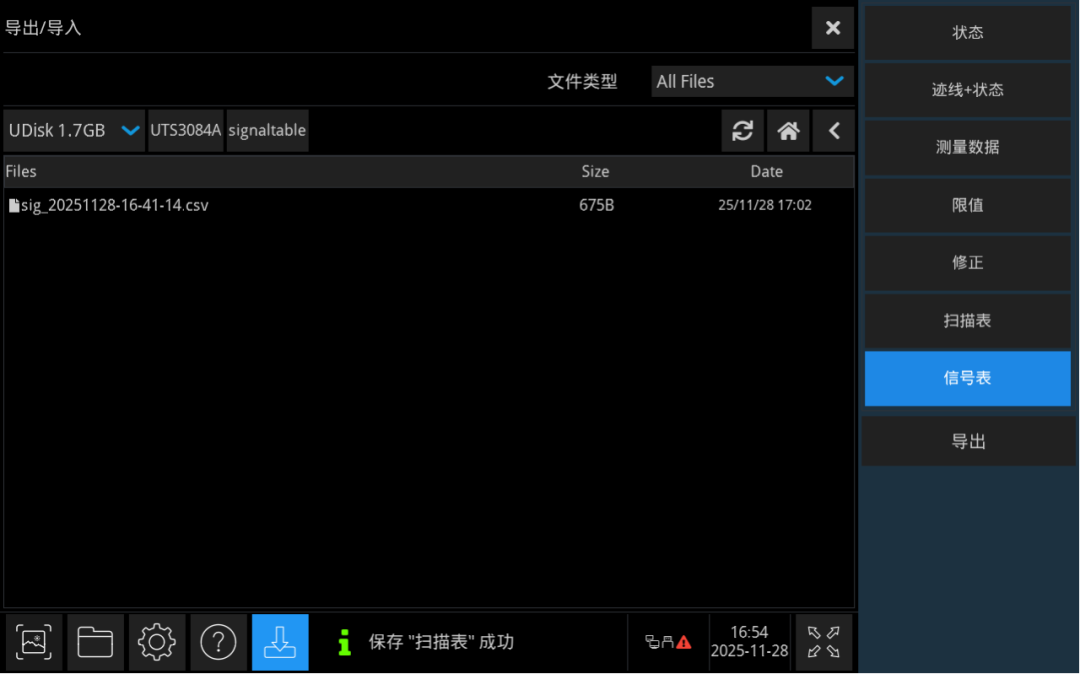Pick the 扫描表 option
1080x674 pixels.
(x=968, y=321)
